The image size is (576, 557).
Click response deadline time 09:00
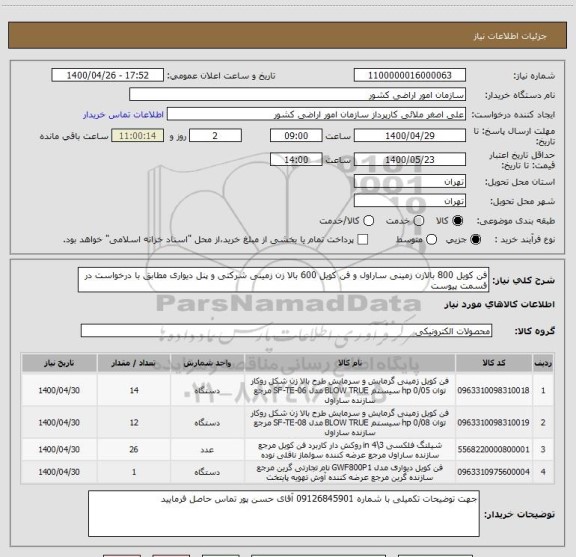(x=296, y=136)
